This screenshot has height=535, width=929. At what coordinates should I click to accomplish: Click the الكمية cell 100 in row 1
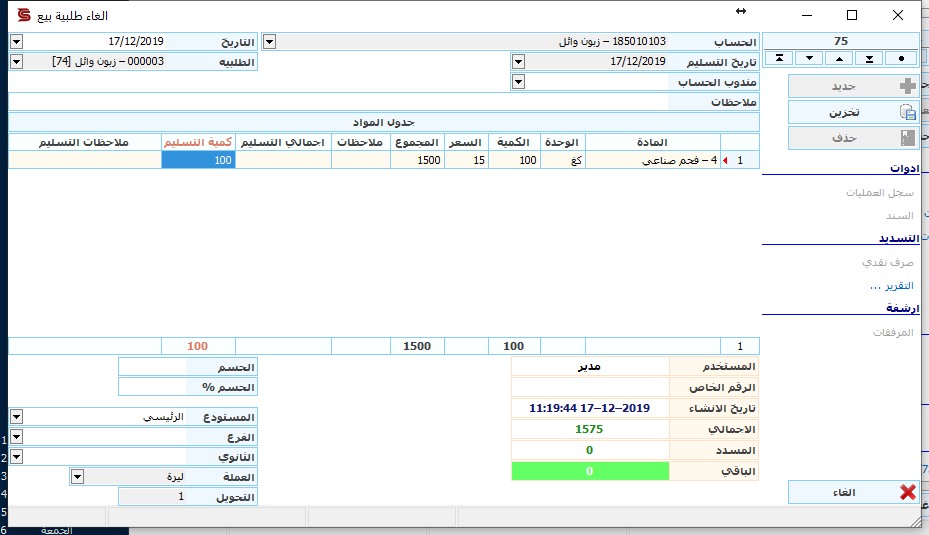(x=514, y=160)
